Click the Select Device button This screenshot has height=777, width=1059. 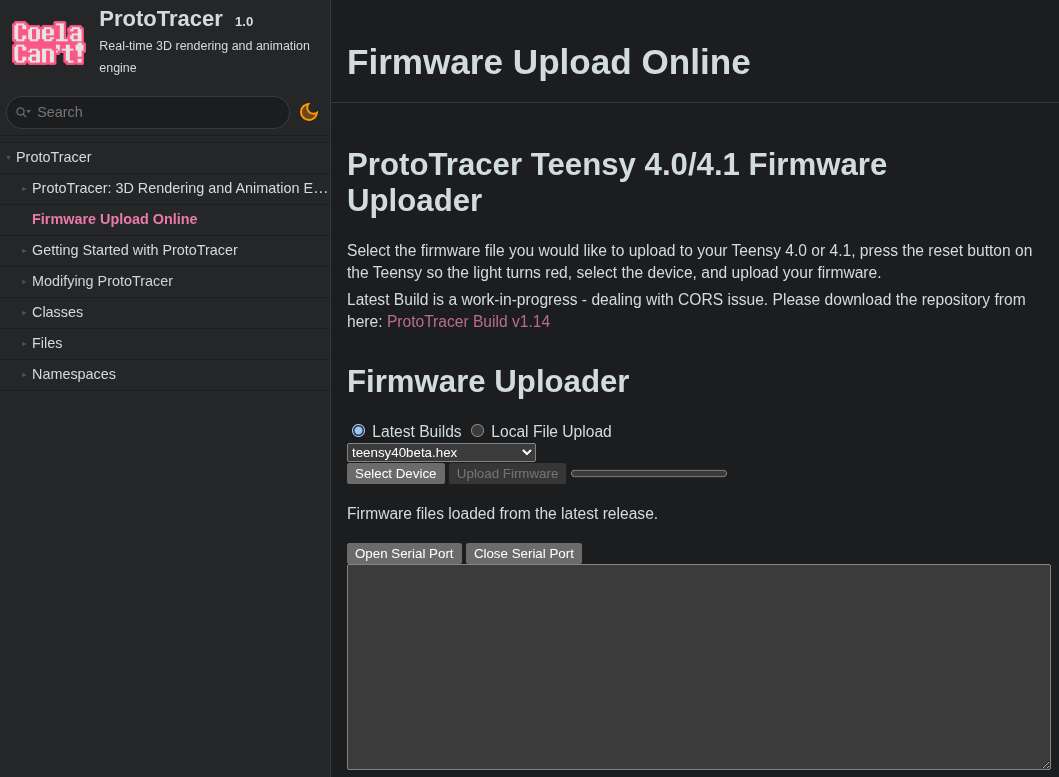tap(396, 474)
